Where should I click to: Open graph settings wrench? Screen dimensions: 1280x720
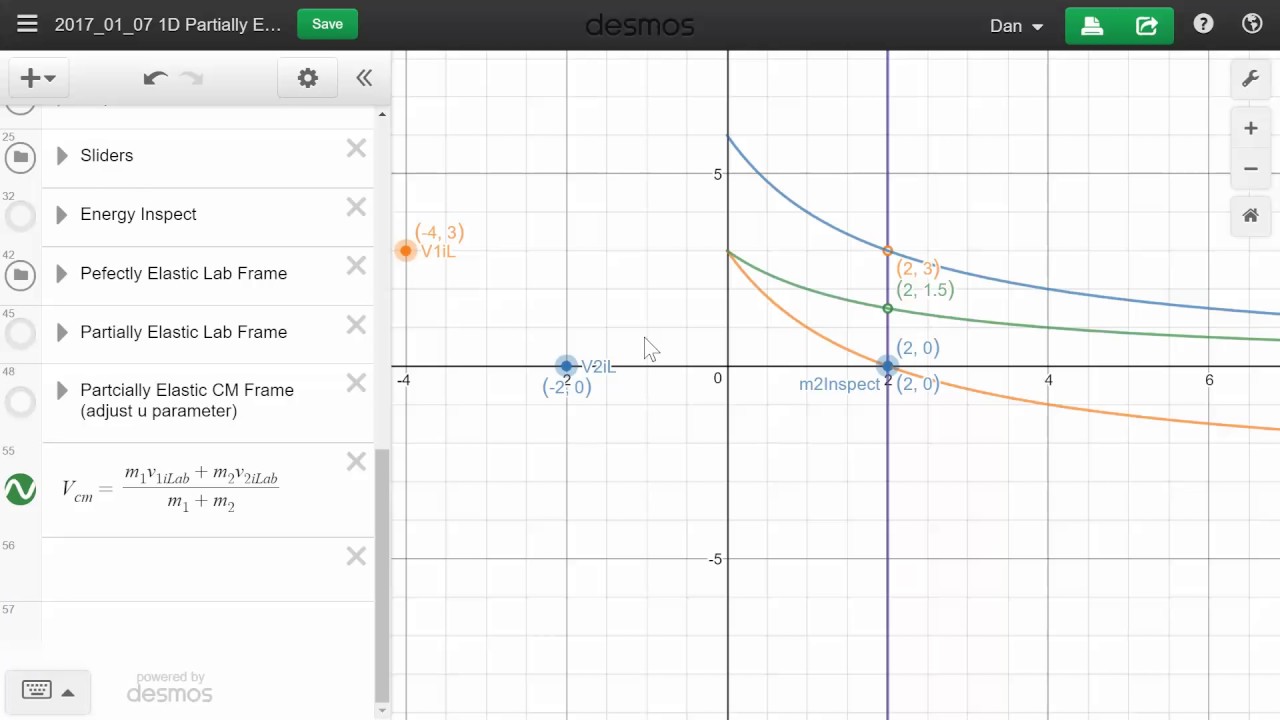pyautogui.click(x=1250, y=79)
